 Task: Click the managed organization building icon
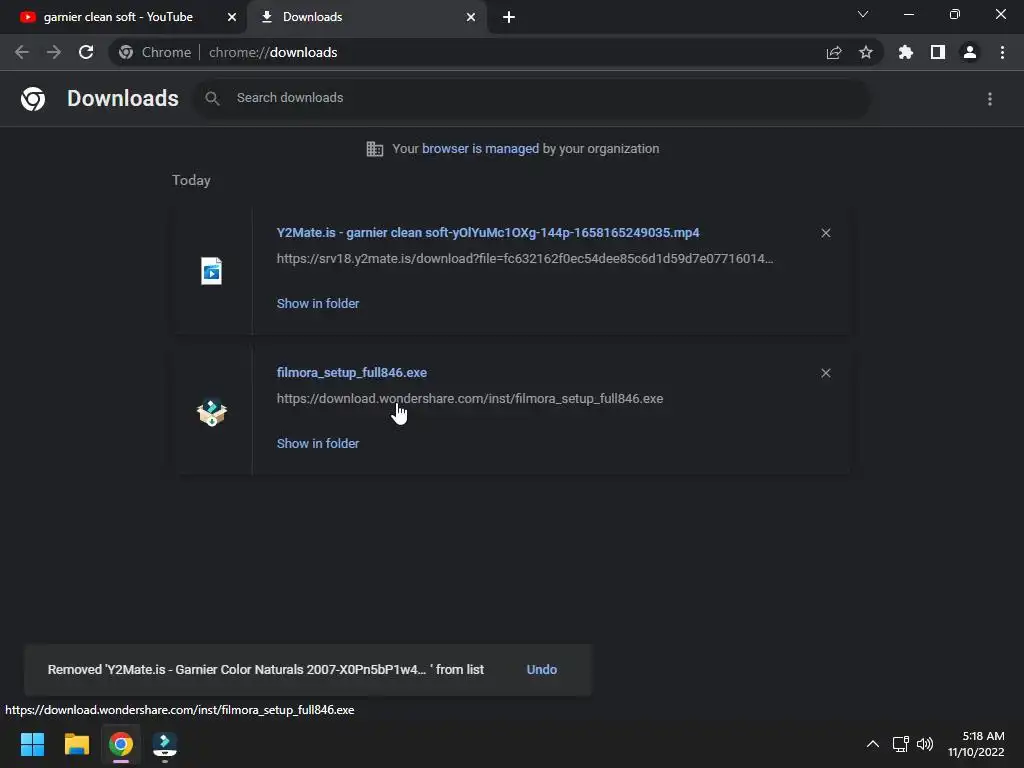click(375, 149)
